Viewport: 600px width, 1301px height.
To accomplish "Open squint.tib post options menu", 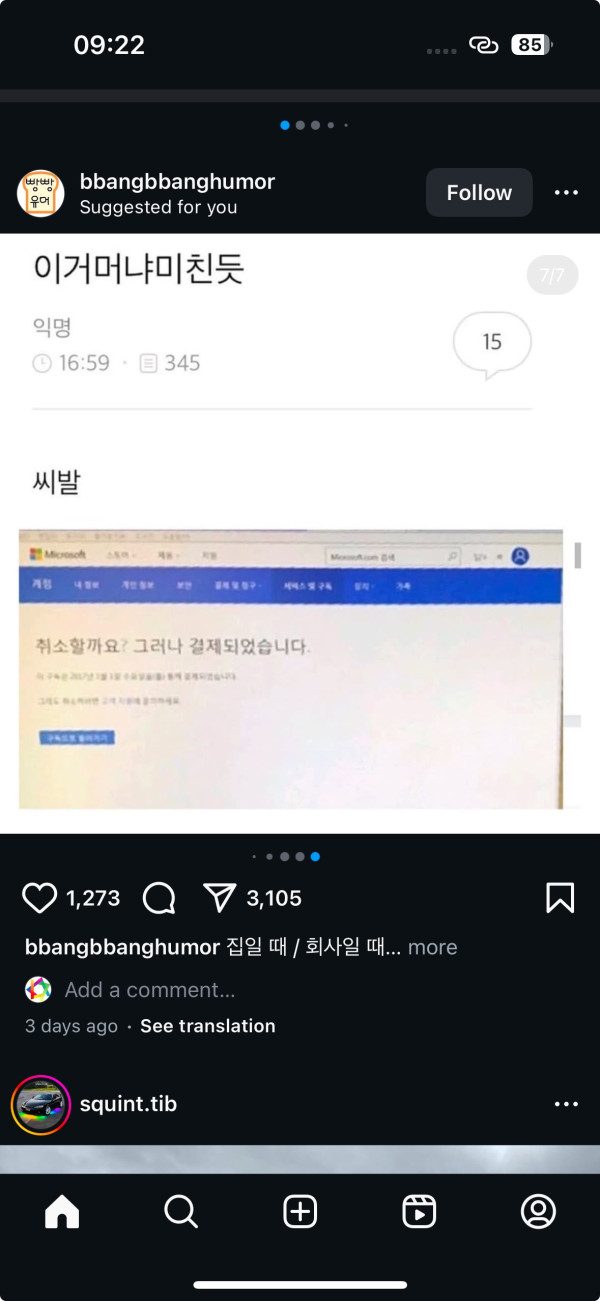I will pos(566,1104).
